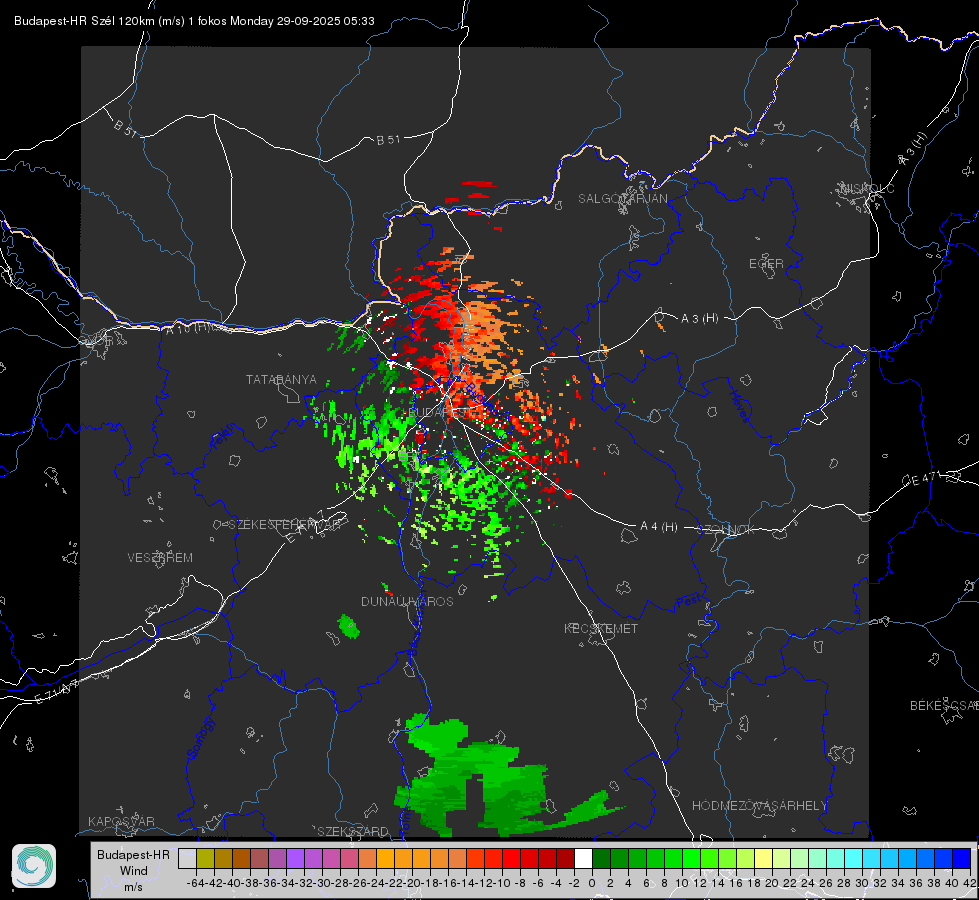Click the -64 value on the legend

pos(196,883)
